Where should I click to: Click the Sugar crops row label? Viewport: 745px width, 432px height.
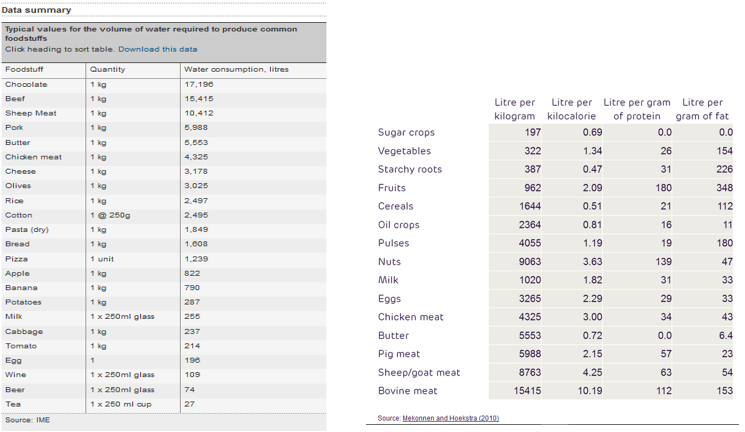coord(406,133)
